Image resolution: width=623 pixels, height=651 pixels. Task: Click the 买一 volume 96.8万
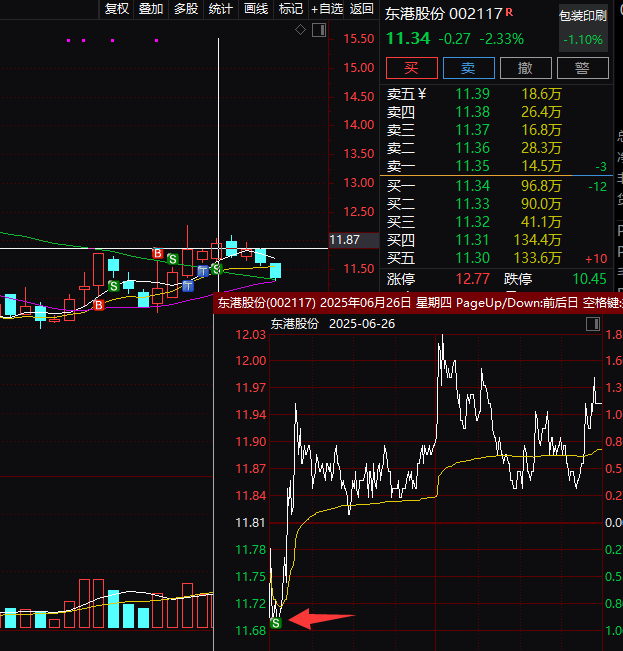click(541, 186)
